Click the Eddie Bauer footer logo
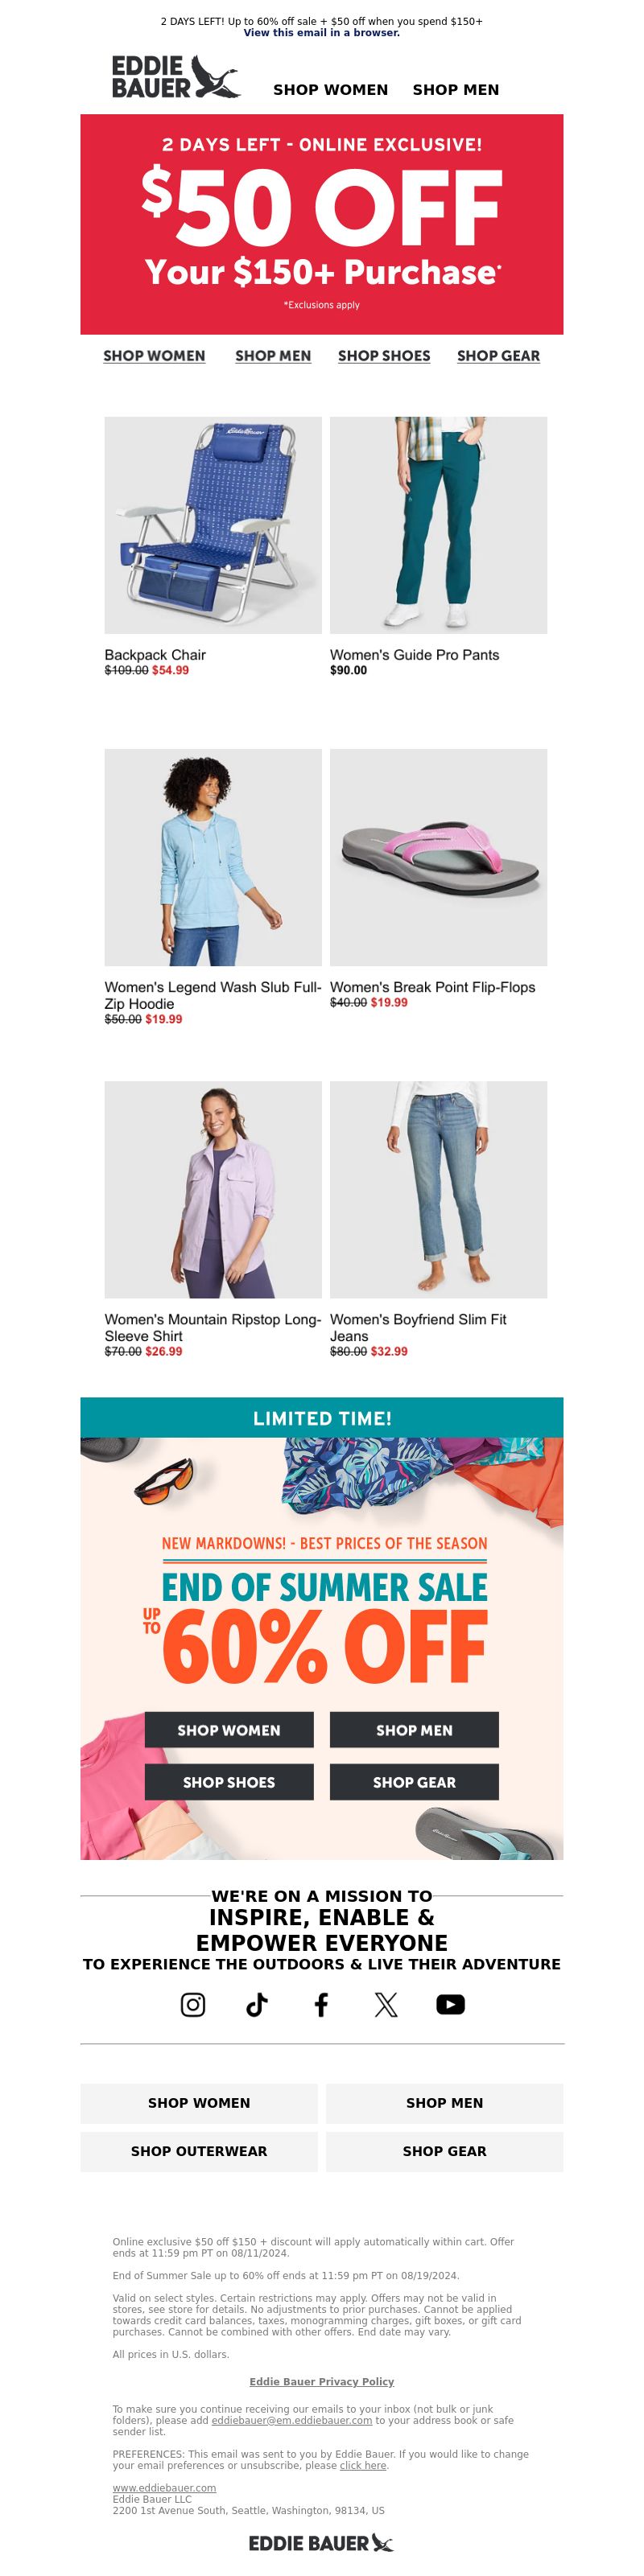The width and height of the screenshot is (644, 2576). tap(321, 2542)
